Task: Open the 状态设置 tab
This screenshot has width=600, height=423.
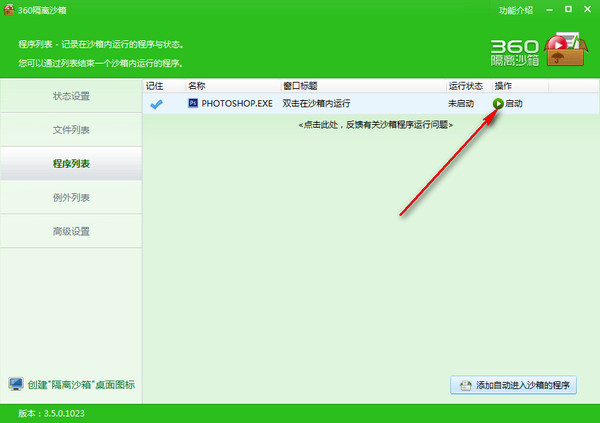Action: coord(71,96)
